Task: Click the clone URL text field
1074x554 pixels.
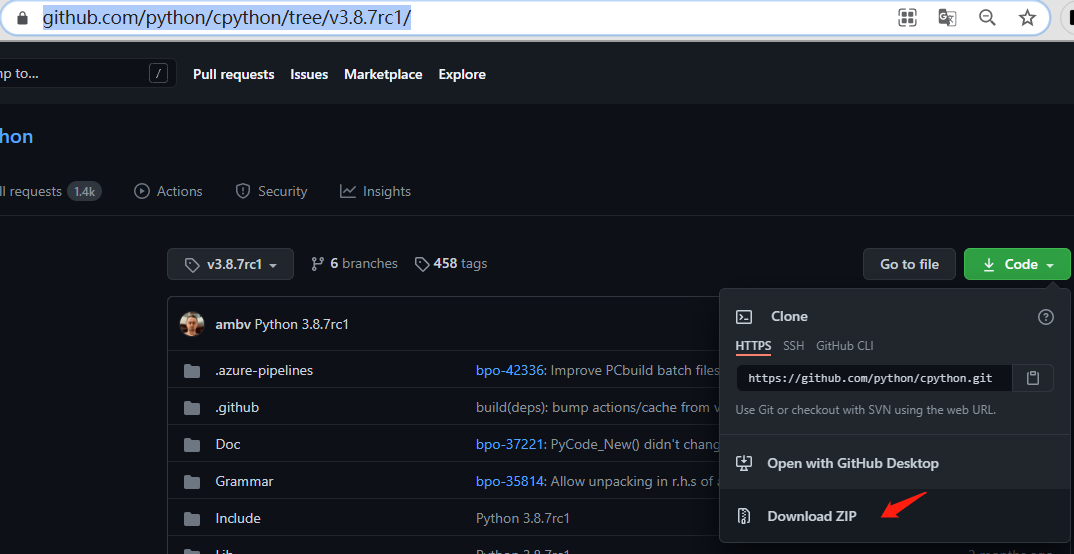Action: pyautogui.click(x=875, y=378)
